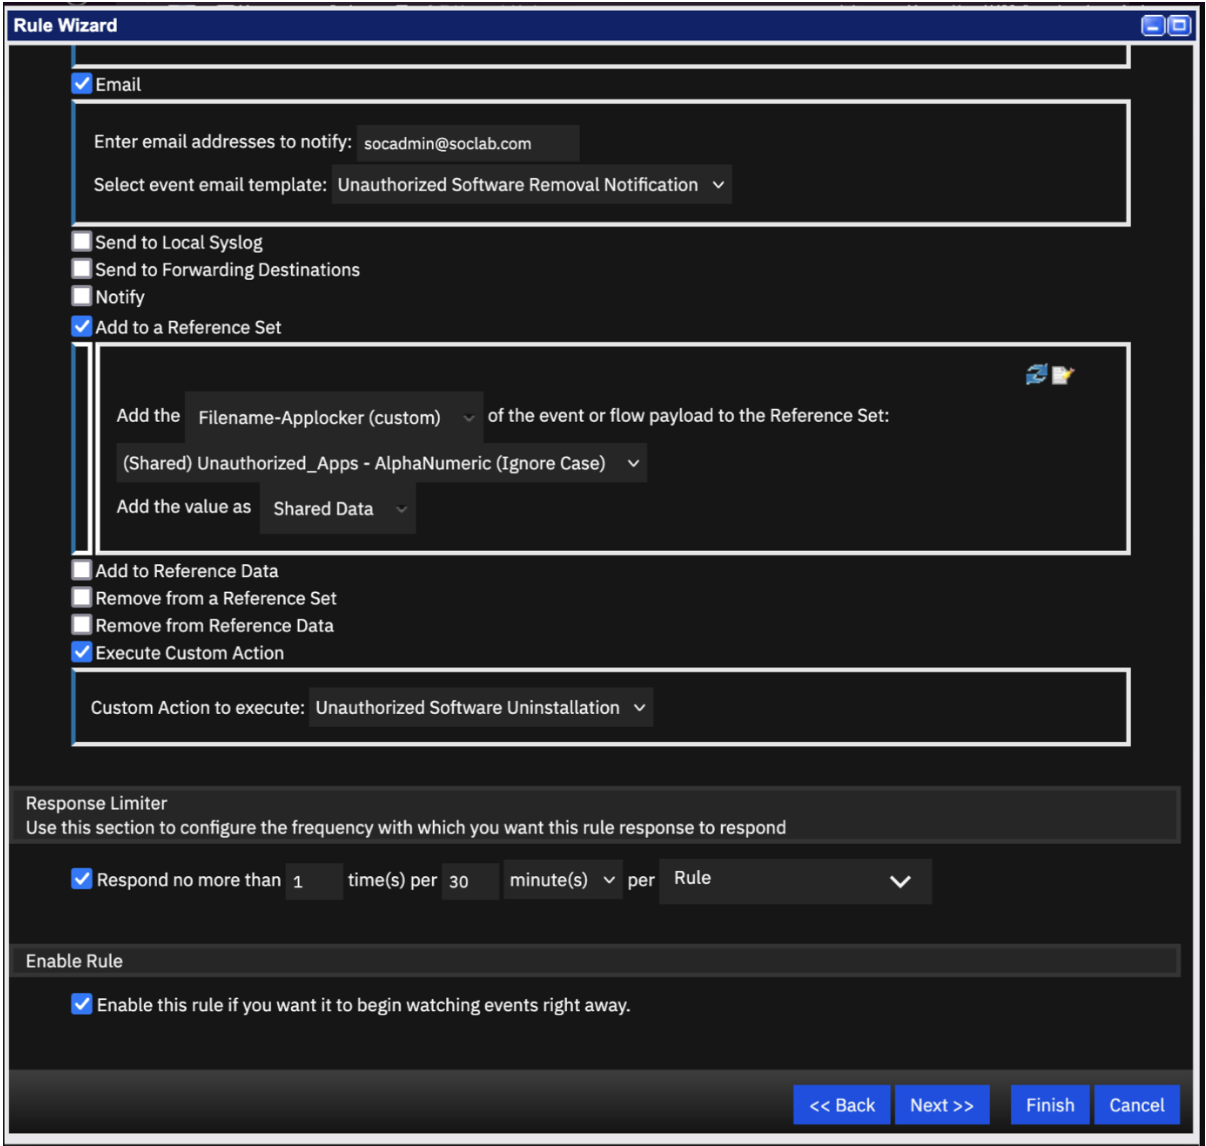Click the Next >> button
Viewport: 1206px width, 1146px height.
[x=942, y=1105]
